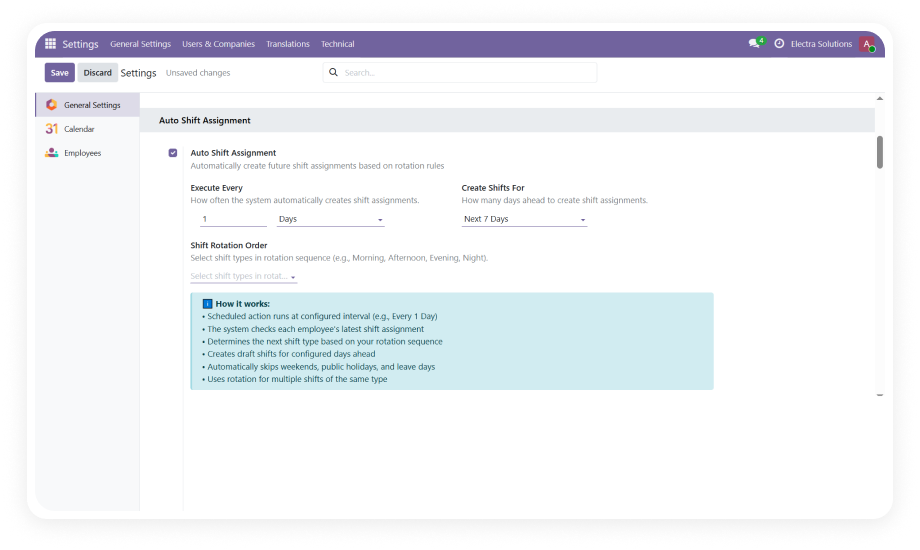920x550 pixels.
Task: Click the How it works info icon
Action: pyautogui.click(x=207, y=303)
